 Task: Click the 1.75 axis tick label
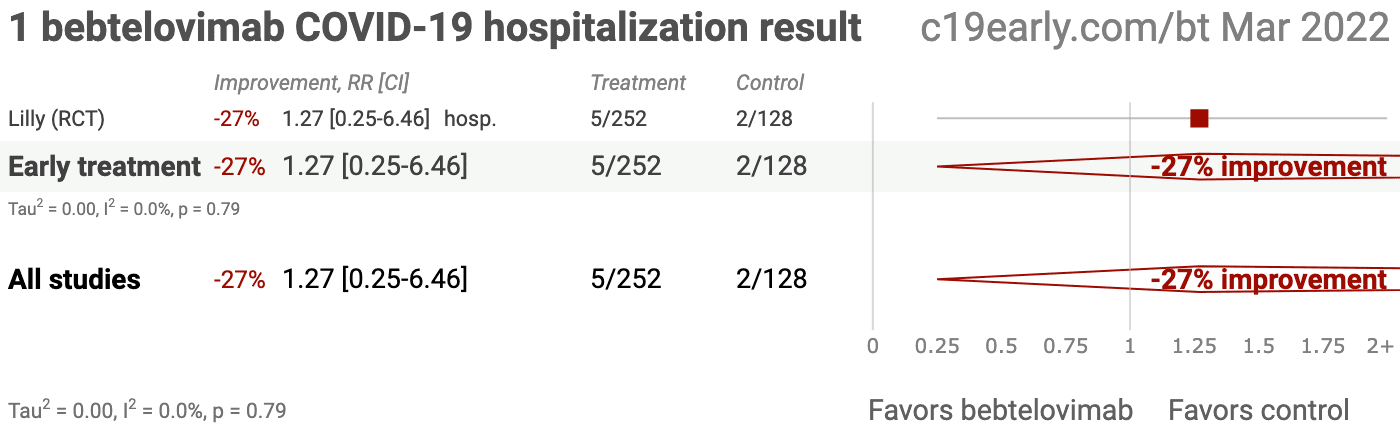tap(1322, 346)
